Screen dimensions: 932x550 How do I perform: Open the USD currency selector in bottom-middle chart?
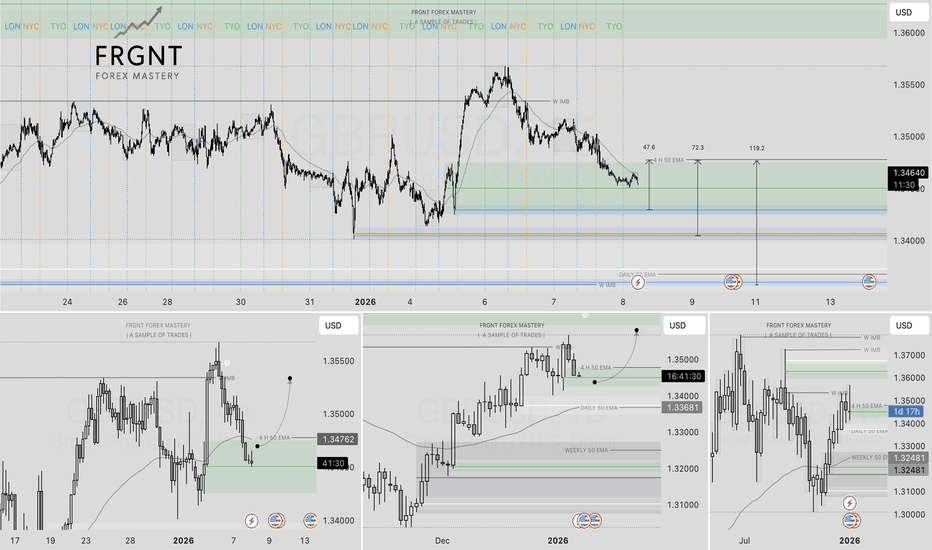[678, 325]
